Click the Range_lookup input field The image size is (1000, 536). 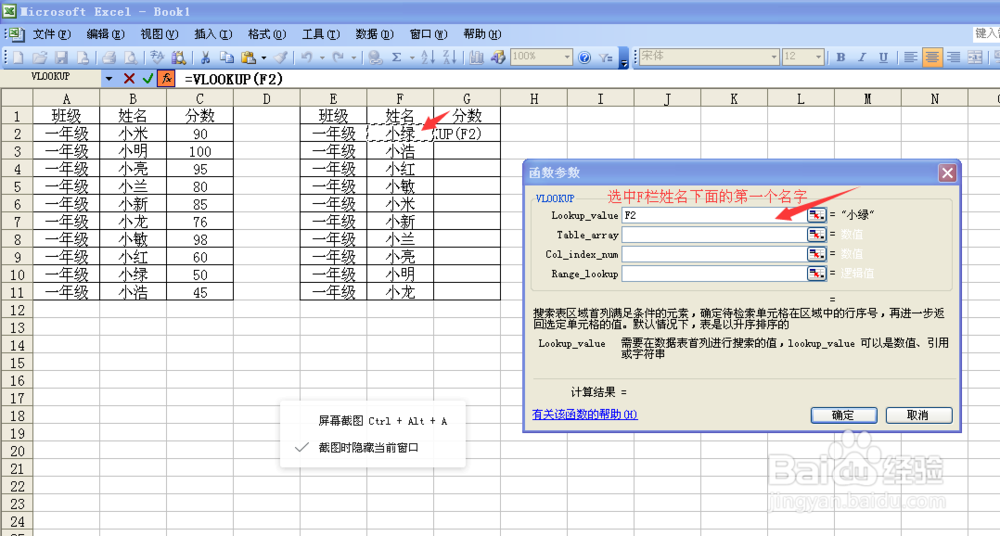tap(714, 274)
